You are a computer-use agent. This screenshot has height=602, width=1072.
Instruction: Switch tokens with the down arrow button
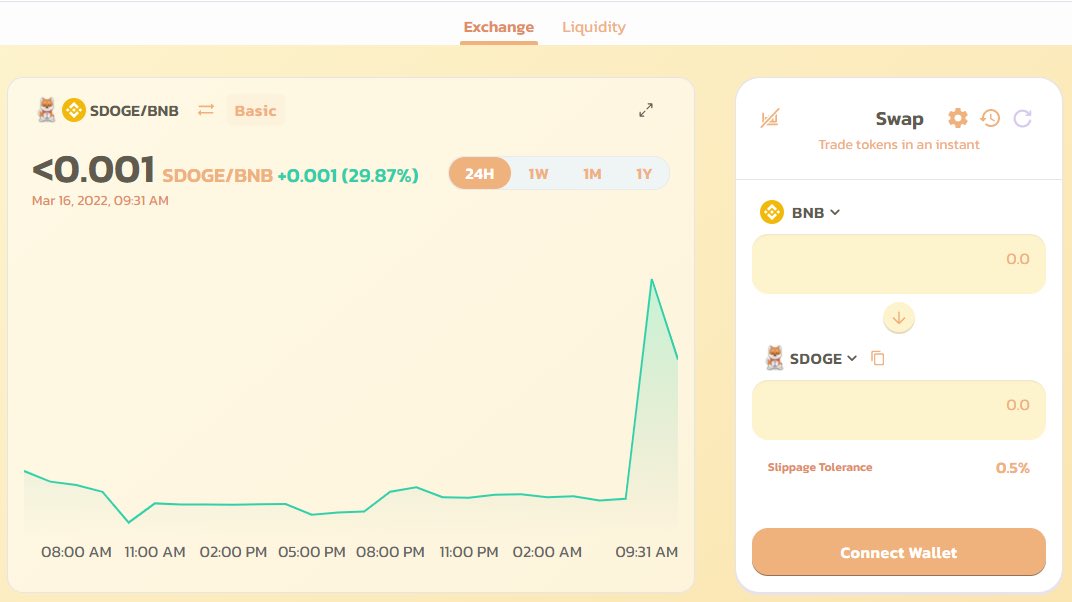[x=898, y=318]
